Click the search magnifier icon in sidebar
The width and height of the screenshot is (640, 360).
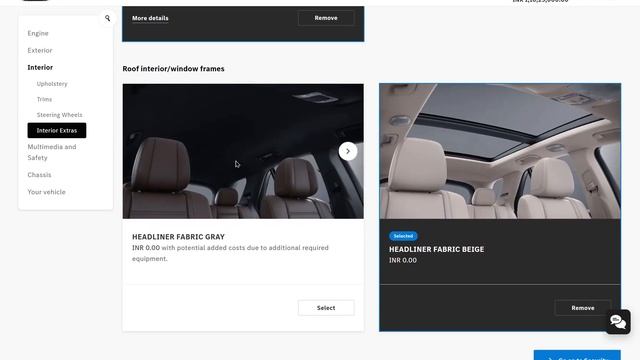click(x=107, y=18)
